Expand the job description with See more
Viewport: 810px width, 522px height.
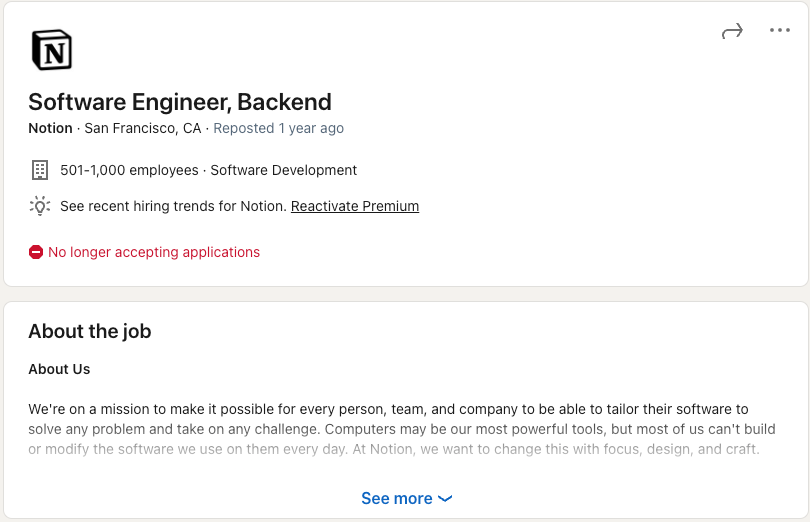(x=407, y=498)
